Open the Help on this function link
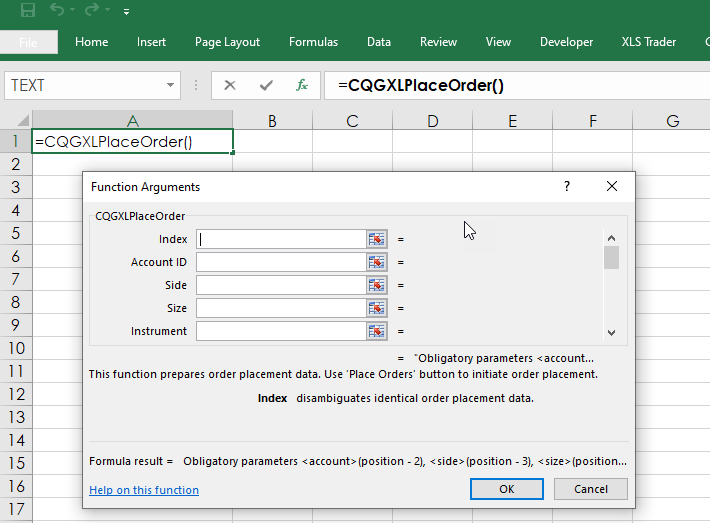 tap(144, 490)
